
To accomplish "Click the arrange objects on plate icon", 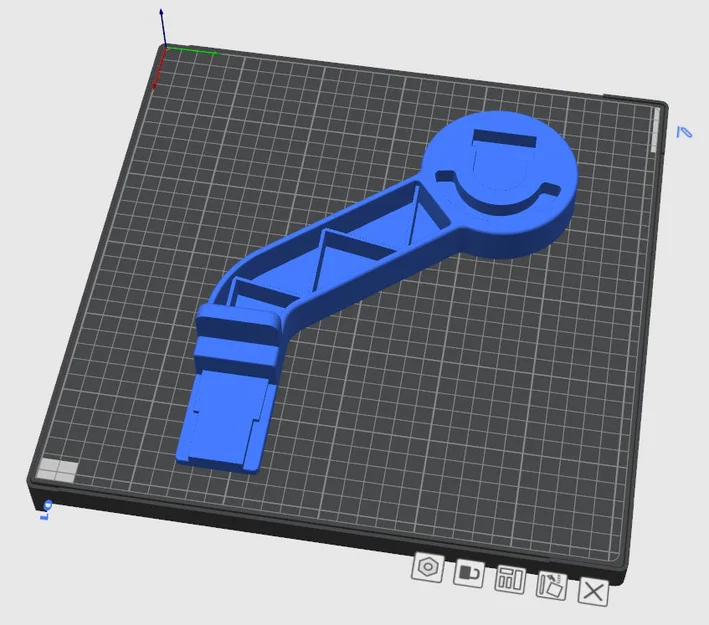I will [x=510, y=579].
